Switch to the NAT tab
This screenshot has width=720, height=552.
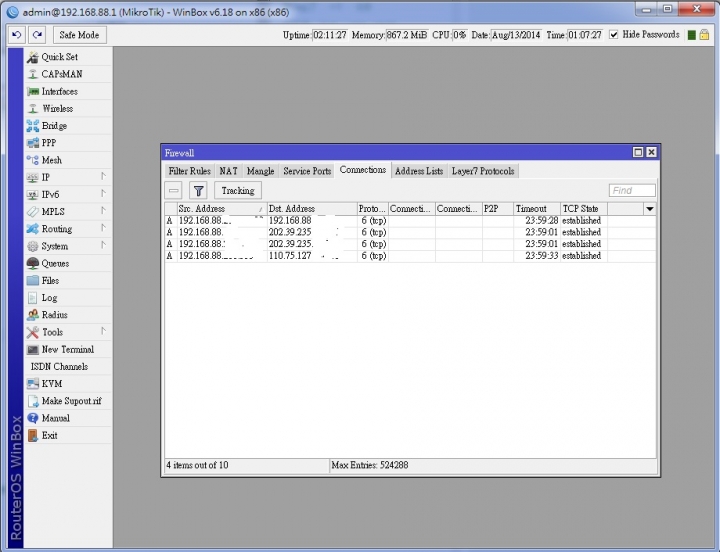(x=228, y=171)
